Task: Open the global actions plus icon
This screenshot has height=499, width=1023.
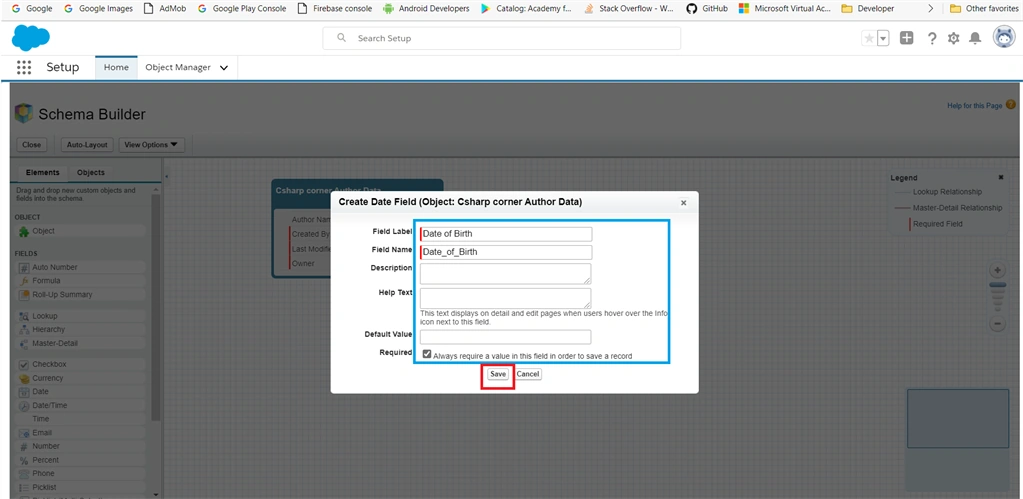Action: tap(906, 38)
